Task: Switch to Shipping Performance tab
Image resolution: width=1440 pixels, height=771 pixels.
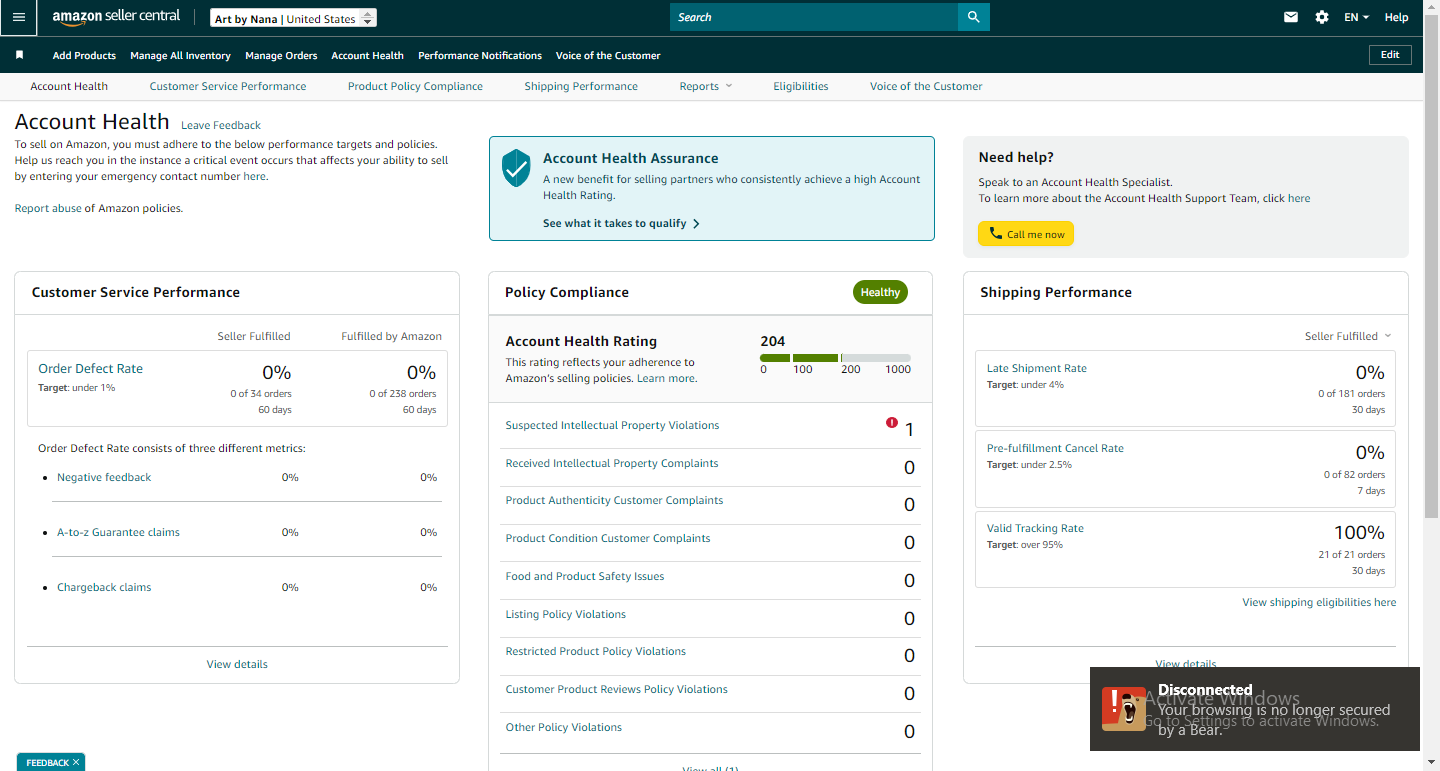Action: 581,86
